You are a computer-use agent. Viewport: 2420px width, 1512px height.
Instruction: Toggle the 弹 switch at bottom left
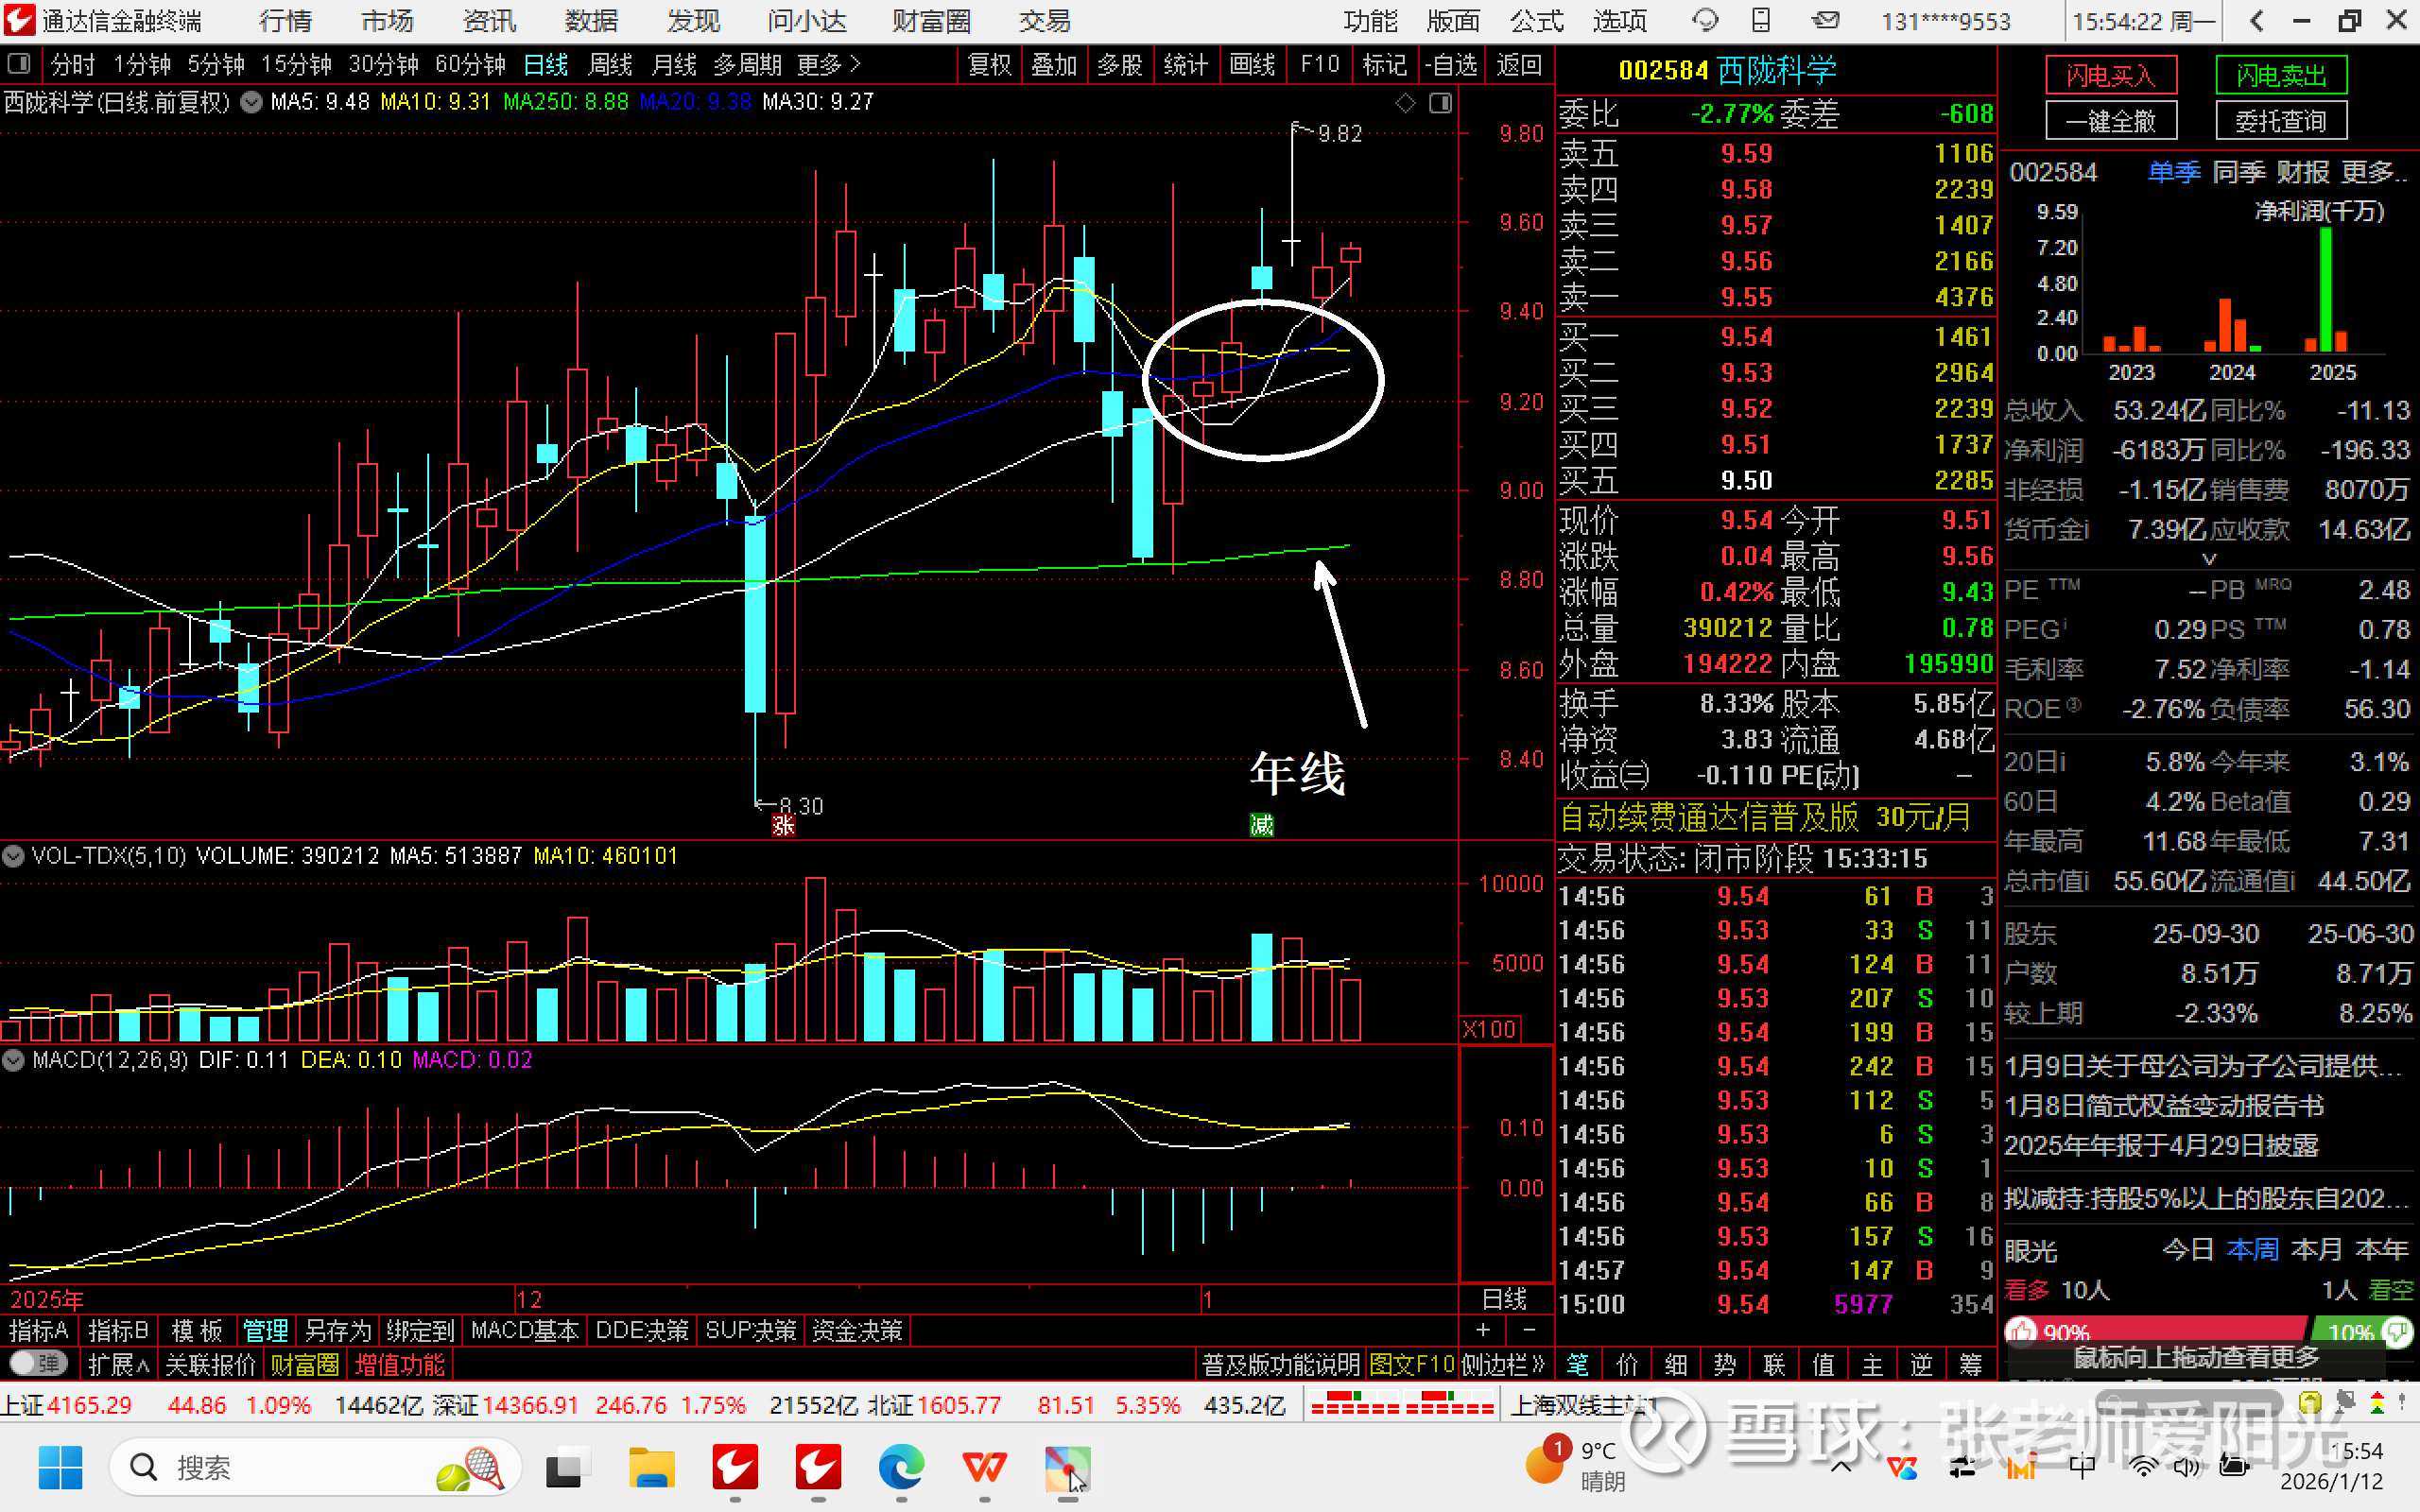[x=38, y=1364]
